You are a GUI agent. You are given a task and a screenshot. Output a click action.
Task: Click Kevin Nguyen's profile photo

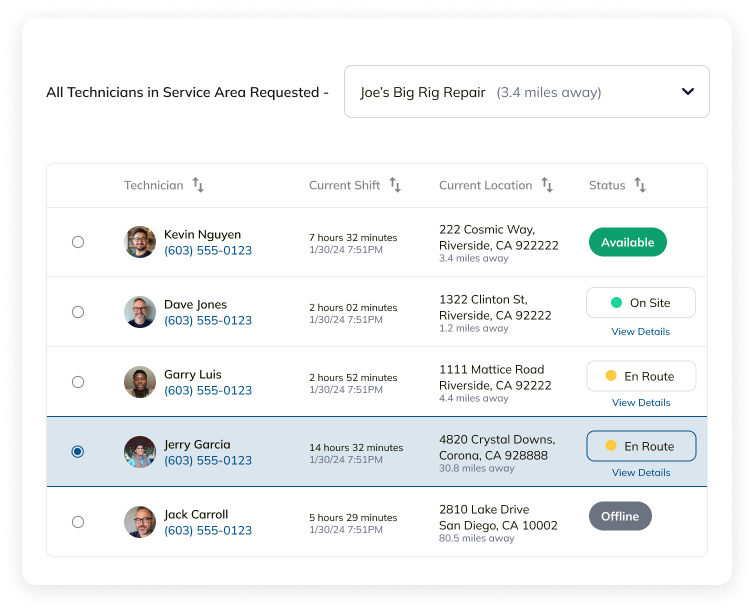[x=140, y=242]
